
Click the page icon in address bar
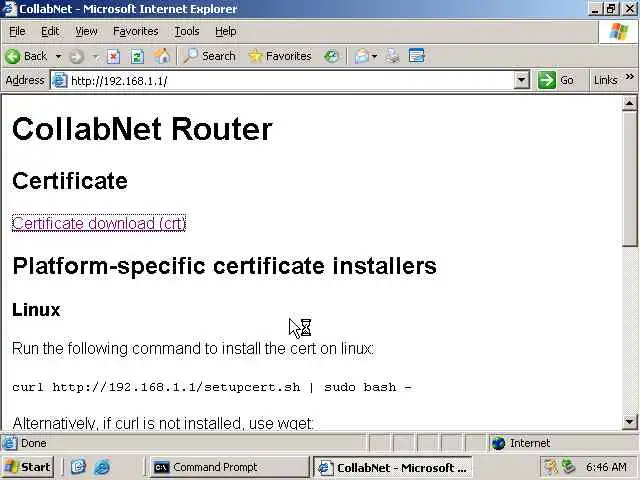[x=59, y=80]
